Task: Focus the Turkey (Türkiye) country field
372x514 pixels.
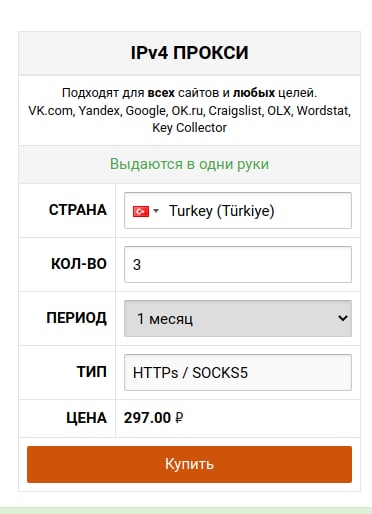Action: coord(238,211)
